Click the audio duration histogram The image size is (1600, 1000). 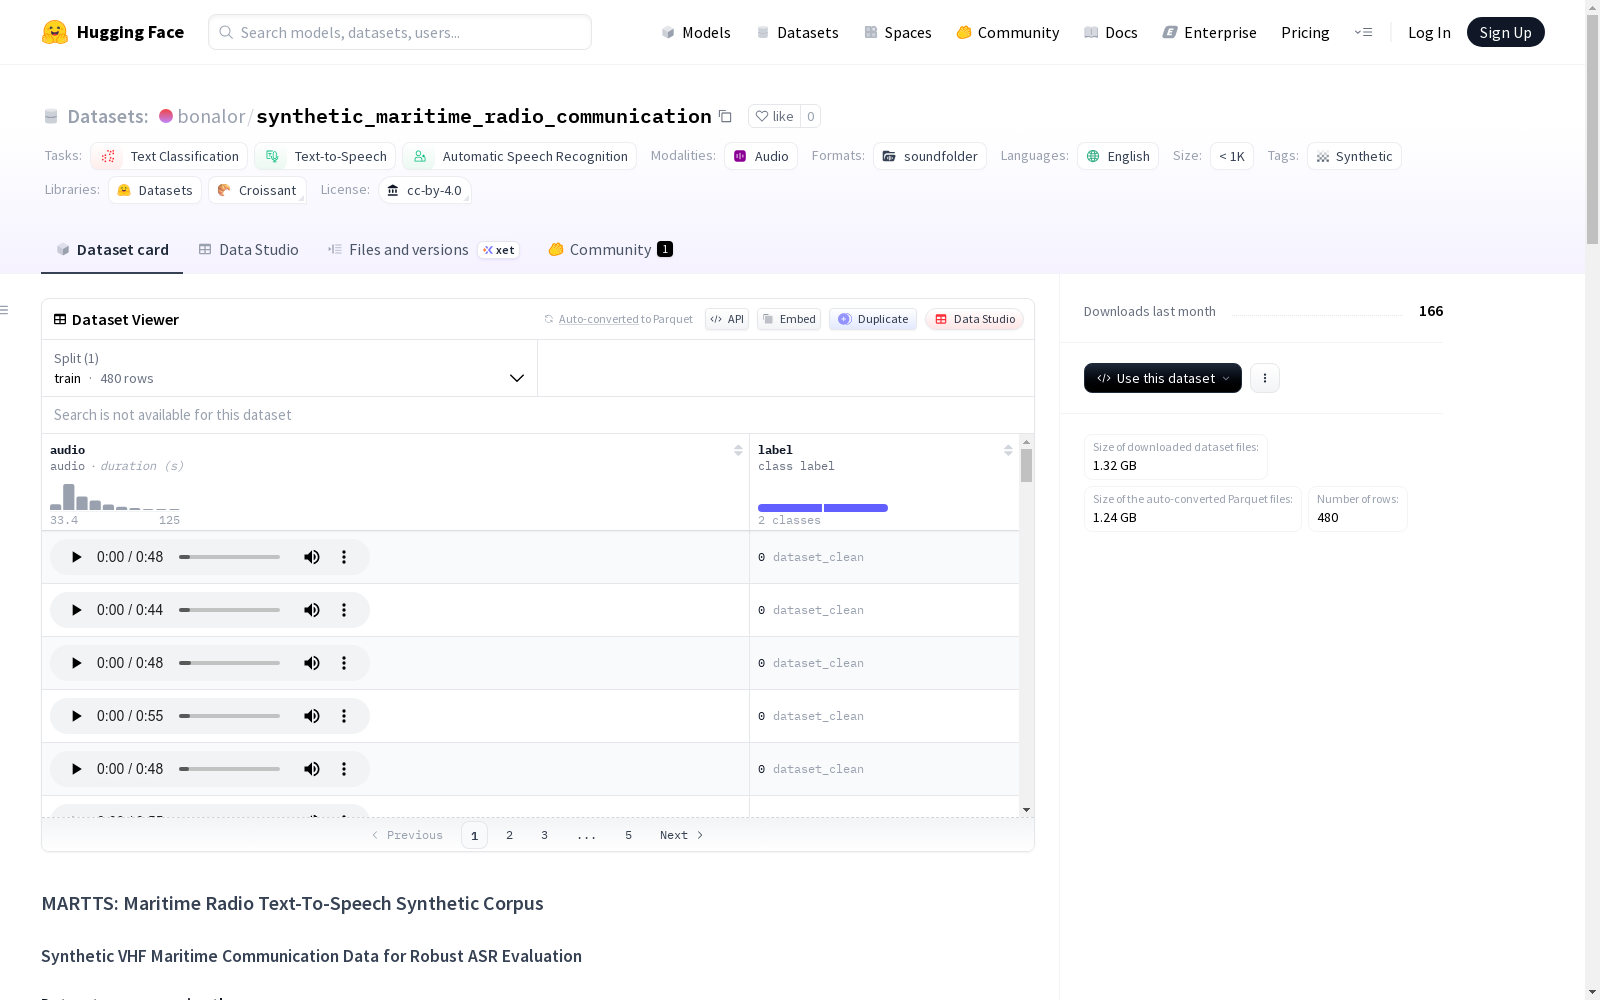tap(115, 497)
